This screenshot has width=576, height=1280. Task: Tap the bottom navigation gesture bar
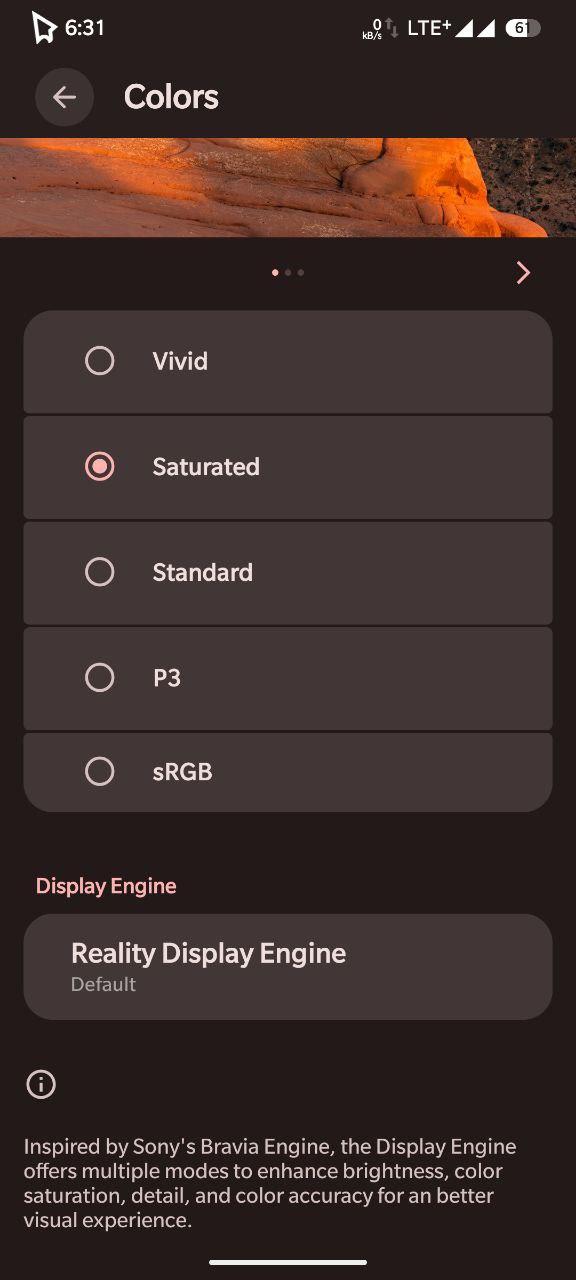point(288,1262)
